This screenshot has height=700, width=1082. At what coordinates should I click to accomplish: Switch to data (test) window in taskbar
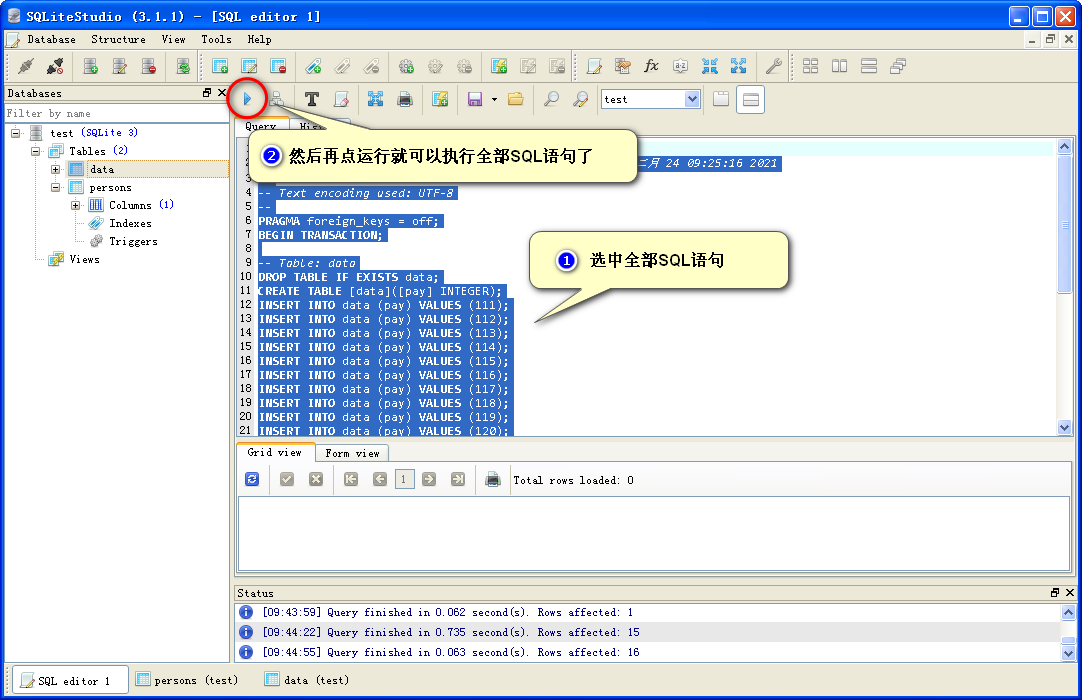307,680
